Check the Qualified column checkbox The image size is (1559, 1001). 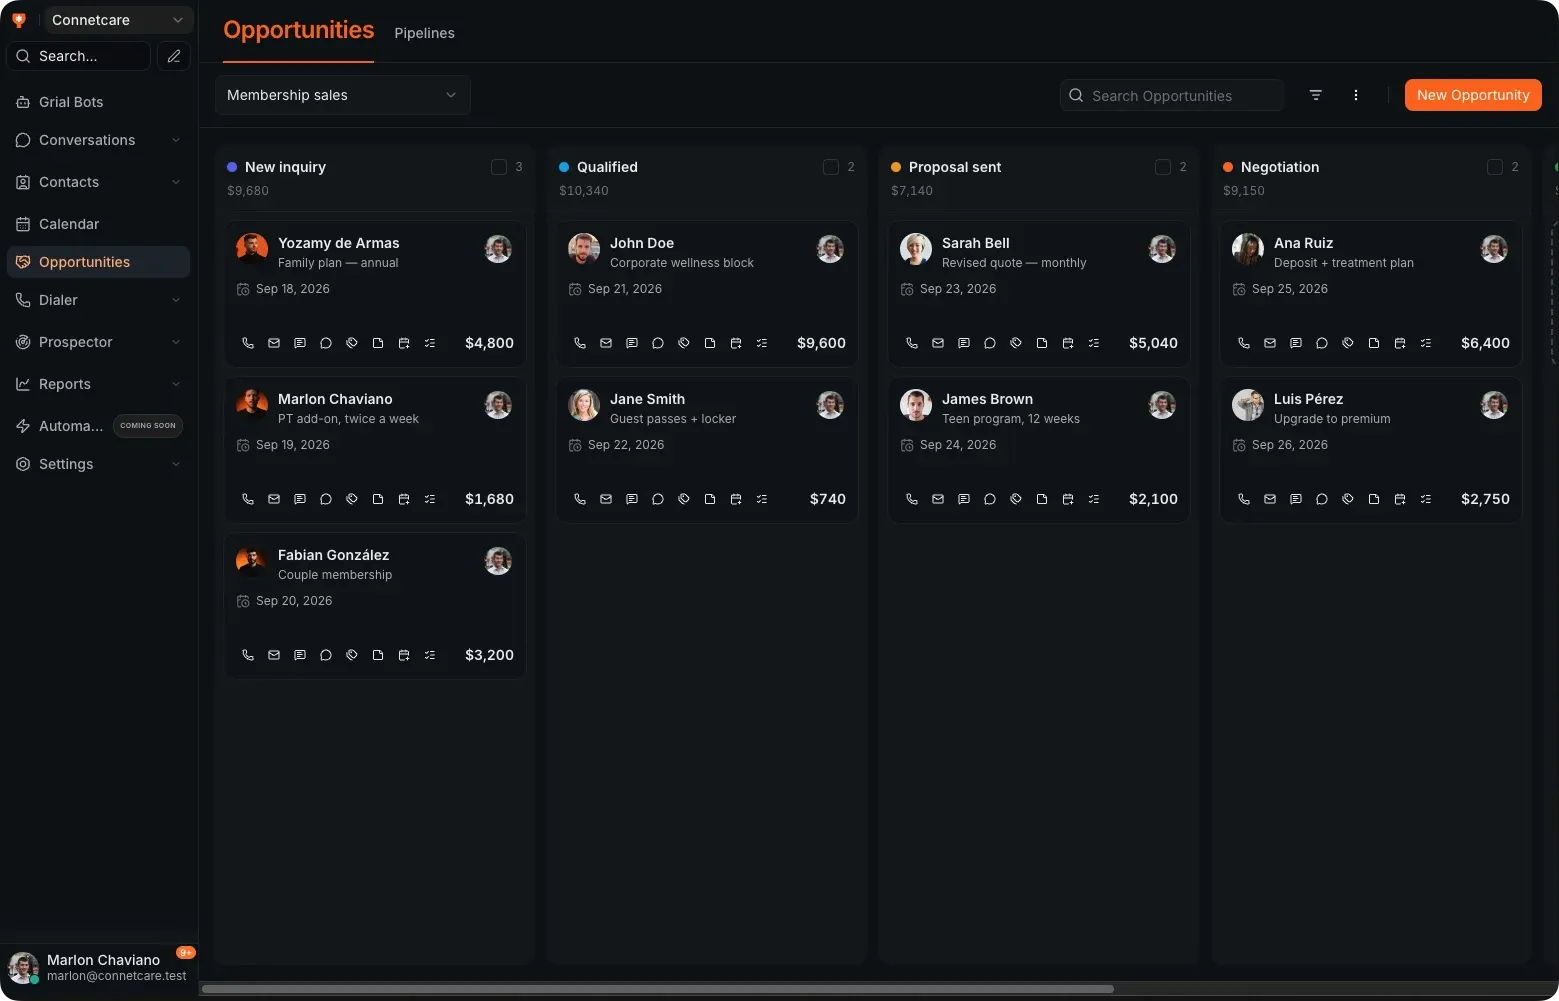831,167
